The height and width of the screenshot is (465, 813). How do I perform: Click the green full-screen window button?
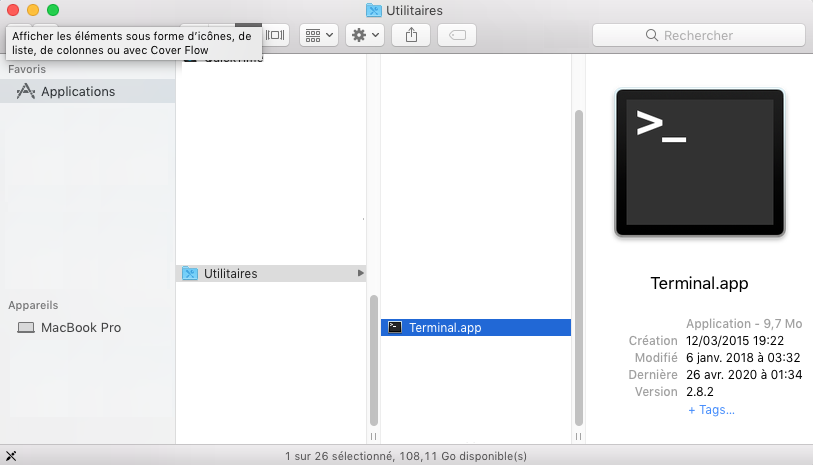(53, 10)
